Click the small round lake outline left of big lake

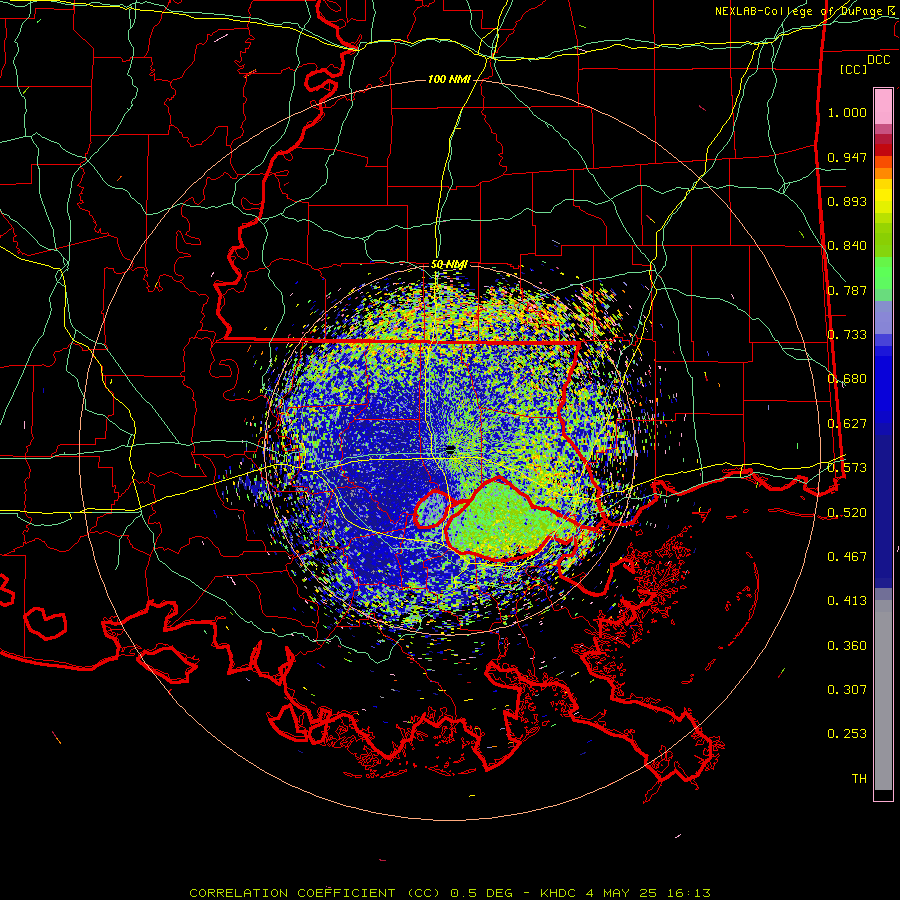[432, 510]
